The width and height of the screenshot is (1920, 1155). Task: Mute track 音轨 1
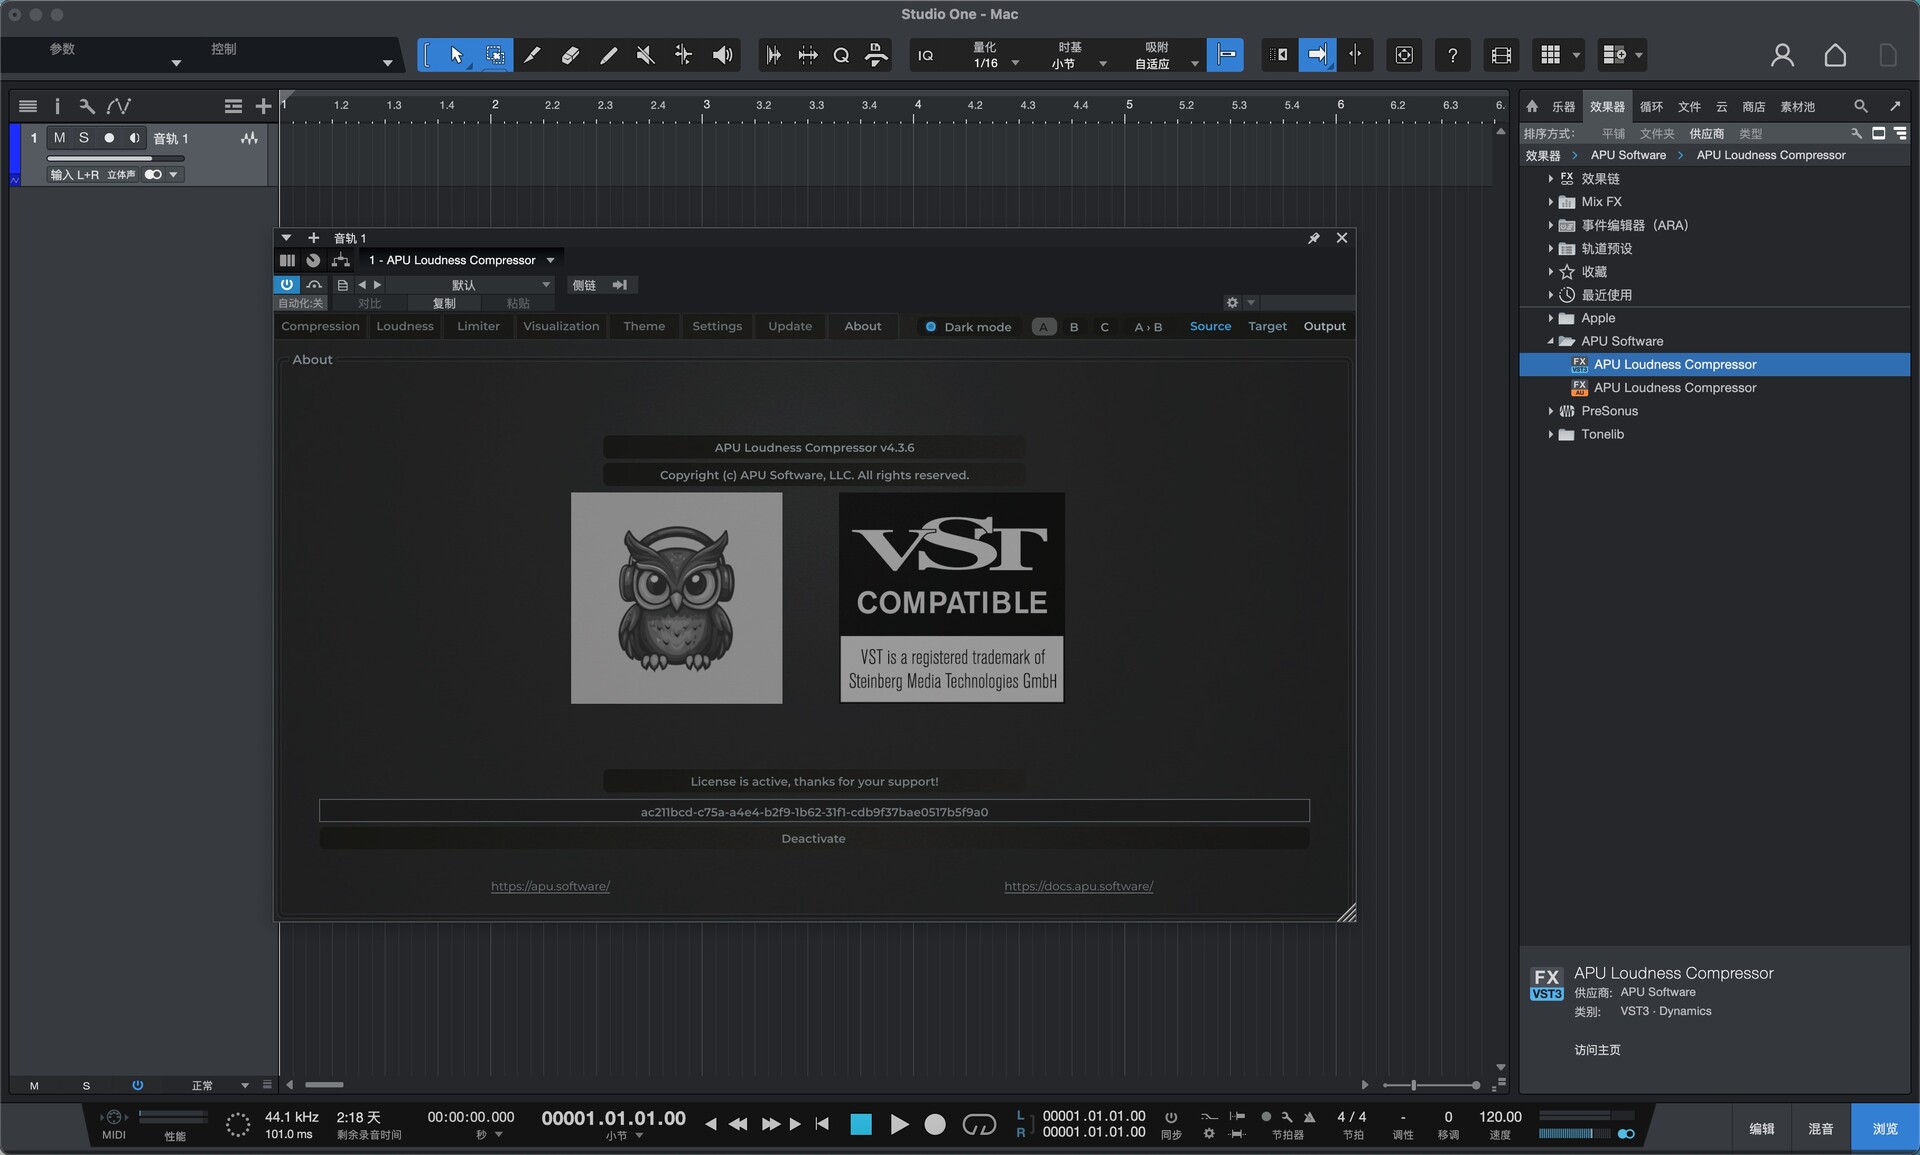(59, 138)
